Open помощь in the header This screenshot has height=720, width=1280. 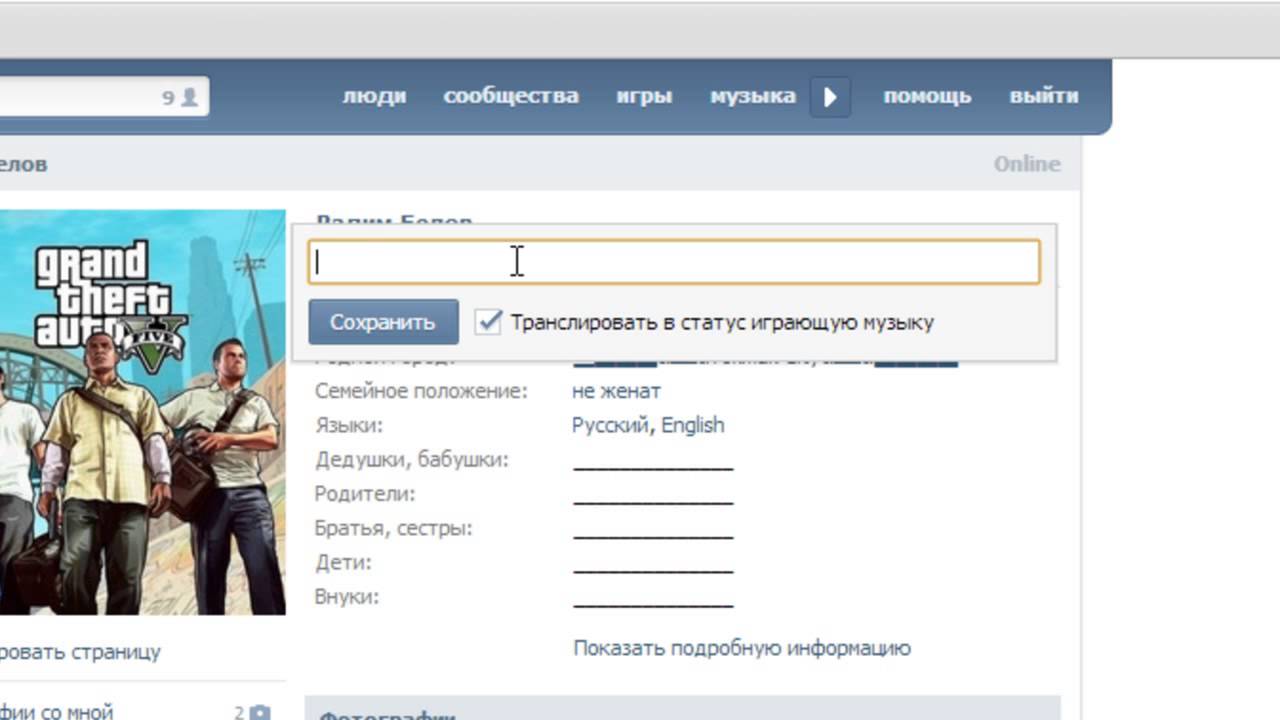pyautogui.click(x=927, y=96)
